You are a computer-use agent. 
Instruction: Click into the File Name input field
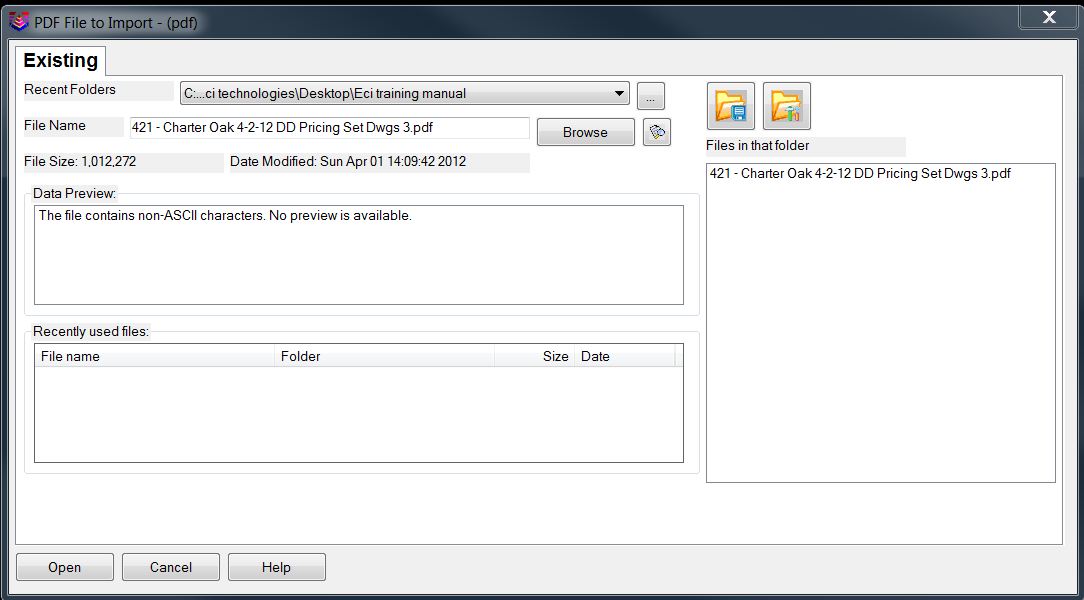330,128
